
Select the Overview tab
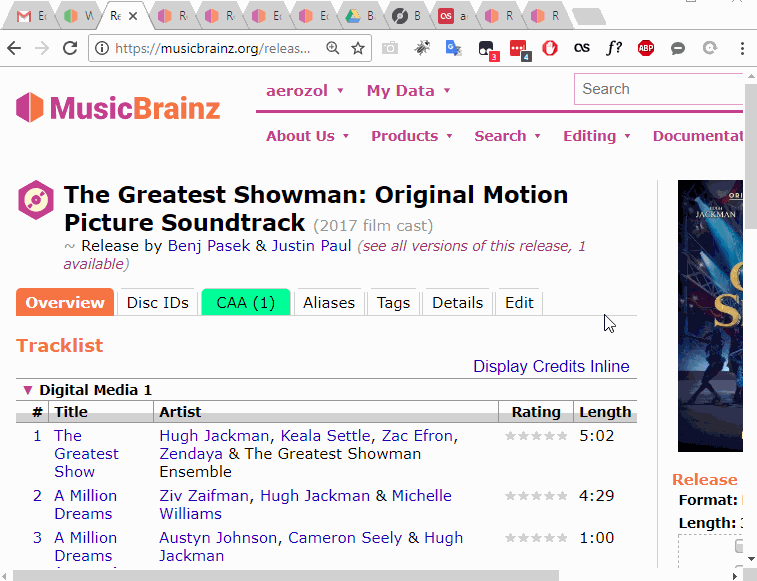65,302
